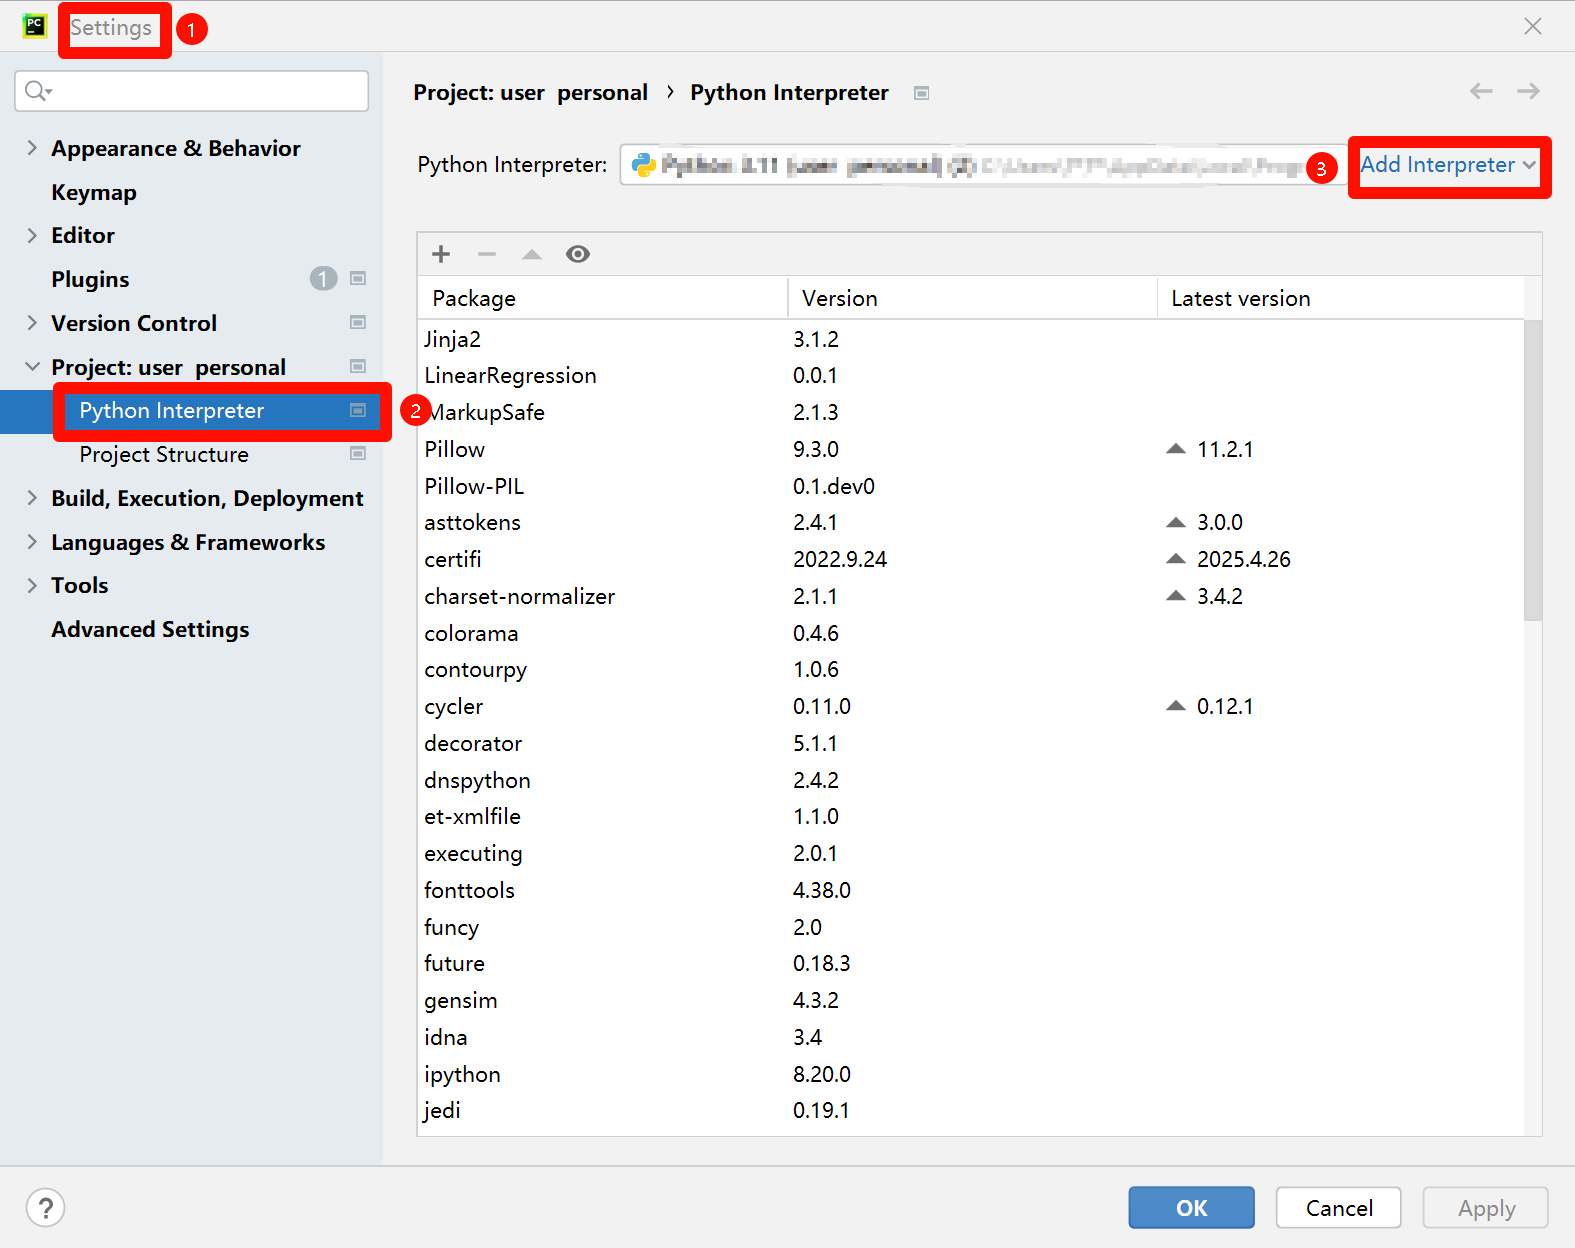Sort by the Latest version column header

[1340, 298]
